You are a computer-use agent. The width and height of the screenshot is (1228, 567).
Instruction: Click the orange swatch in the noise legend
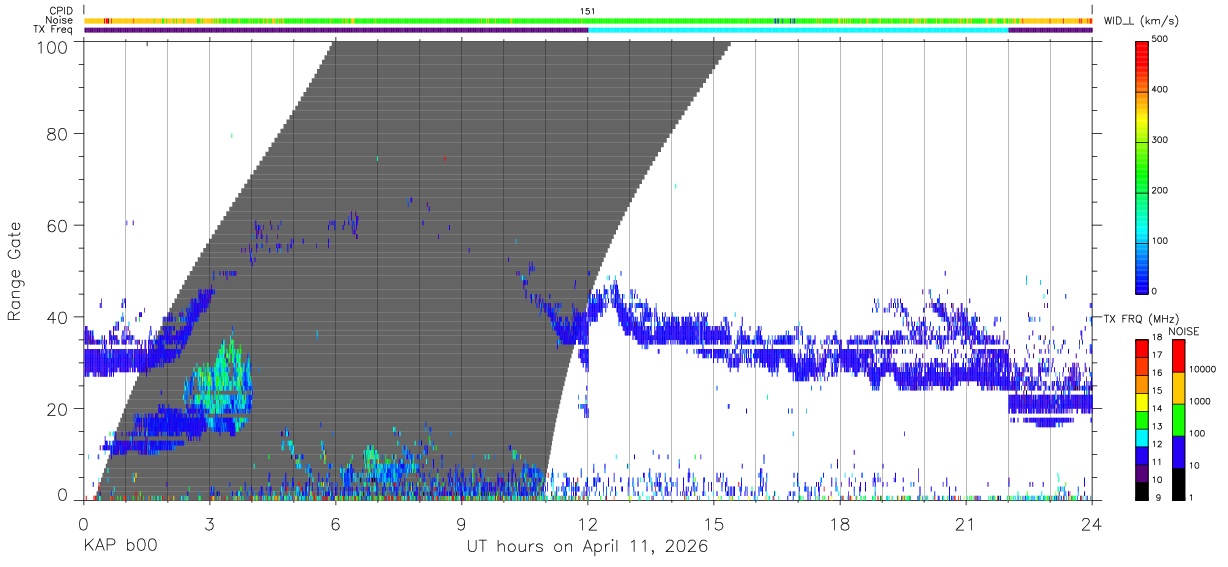tap(1177, 387)
